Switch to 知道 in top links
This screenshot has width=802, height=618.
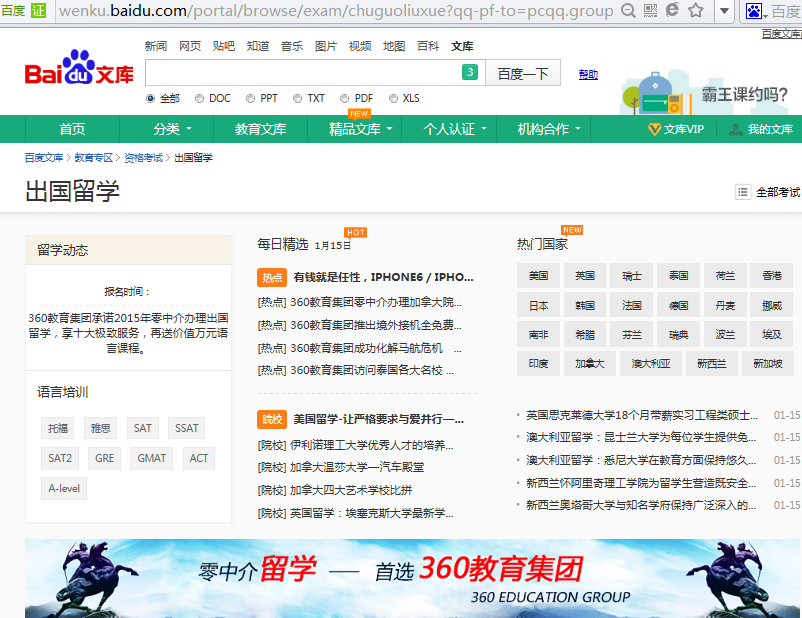click(258, 46)
